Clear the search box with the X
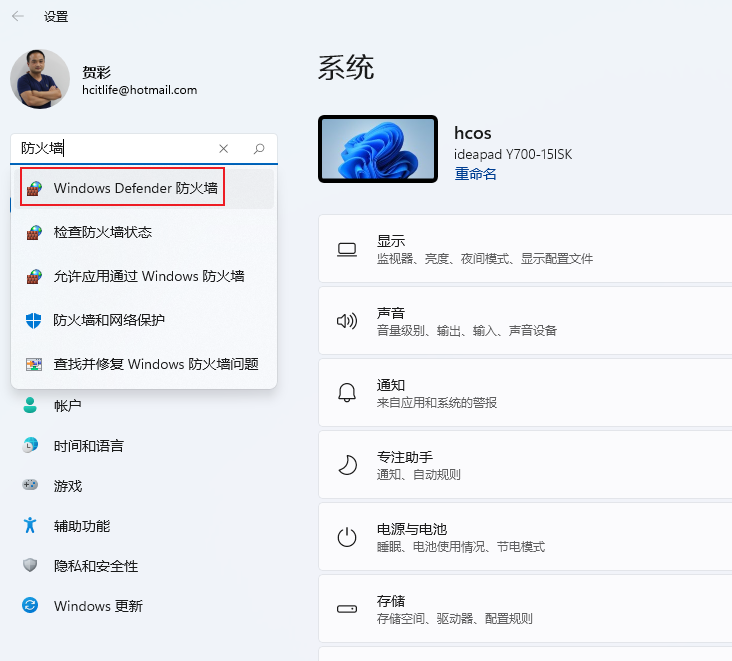Screen dimensions: 732x661 (224, 148)
